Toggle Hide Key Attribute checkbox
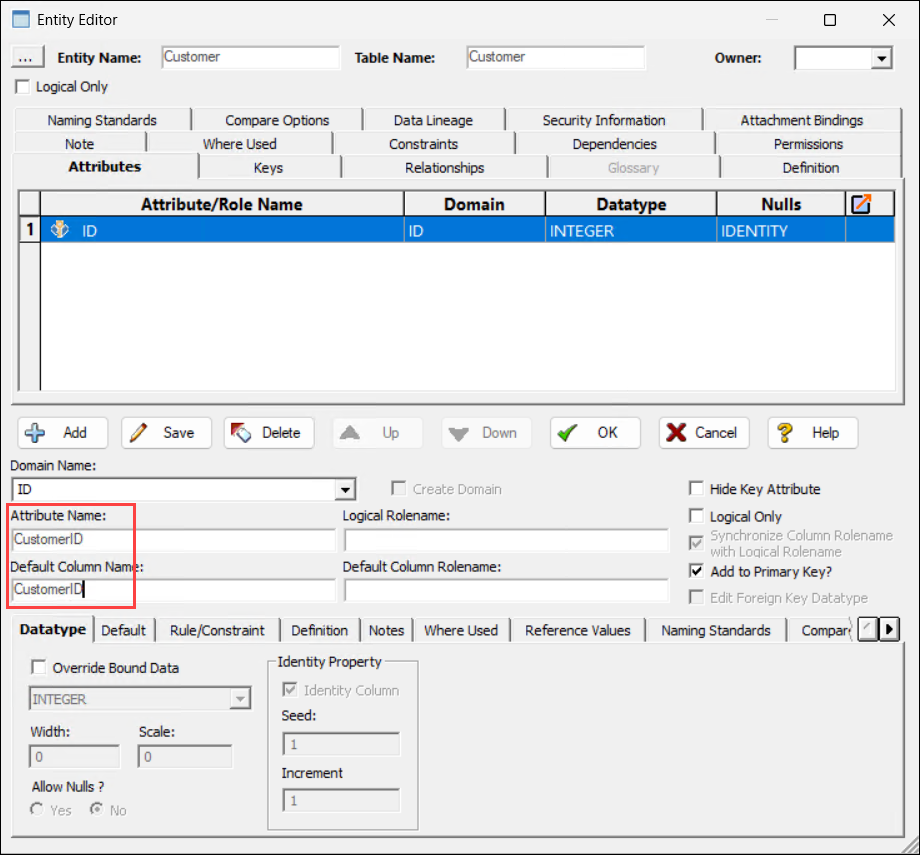 coord(696,489)
